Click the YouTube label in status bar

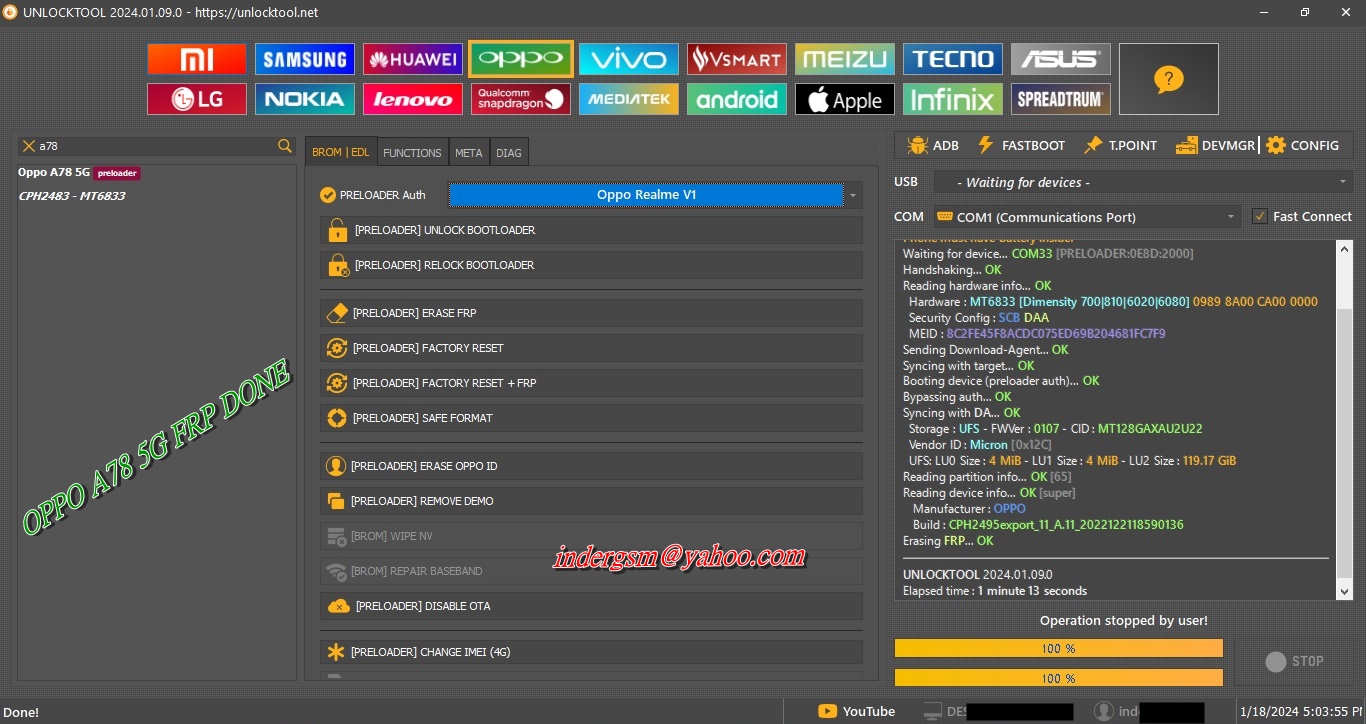(x=869, y=712)
